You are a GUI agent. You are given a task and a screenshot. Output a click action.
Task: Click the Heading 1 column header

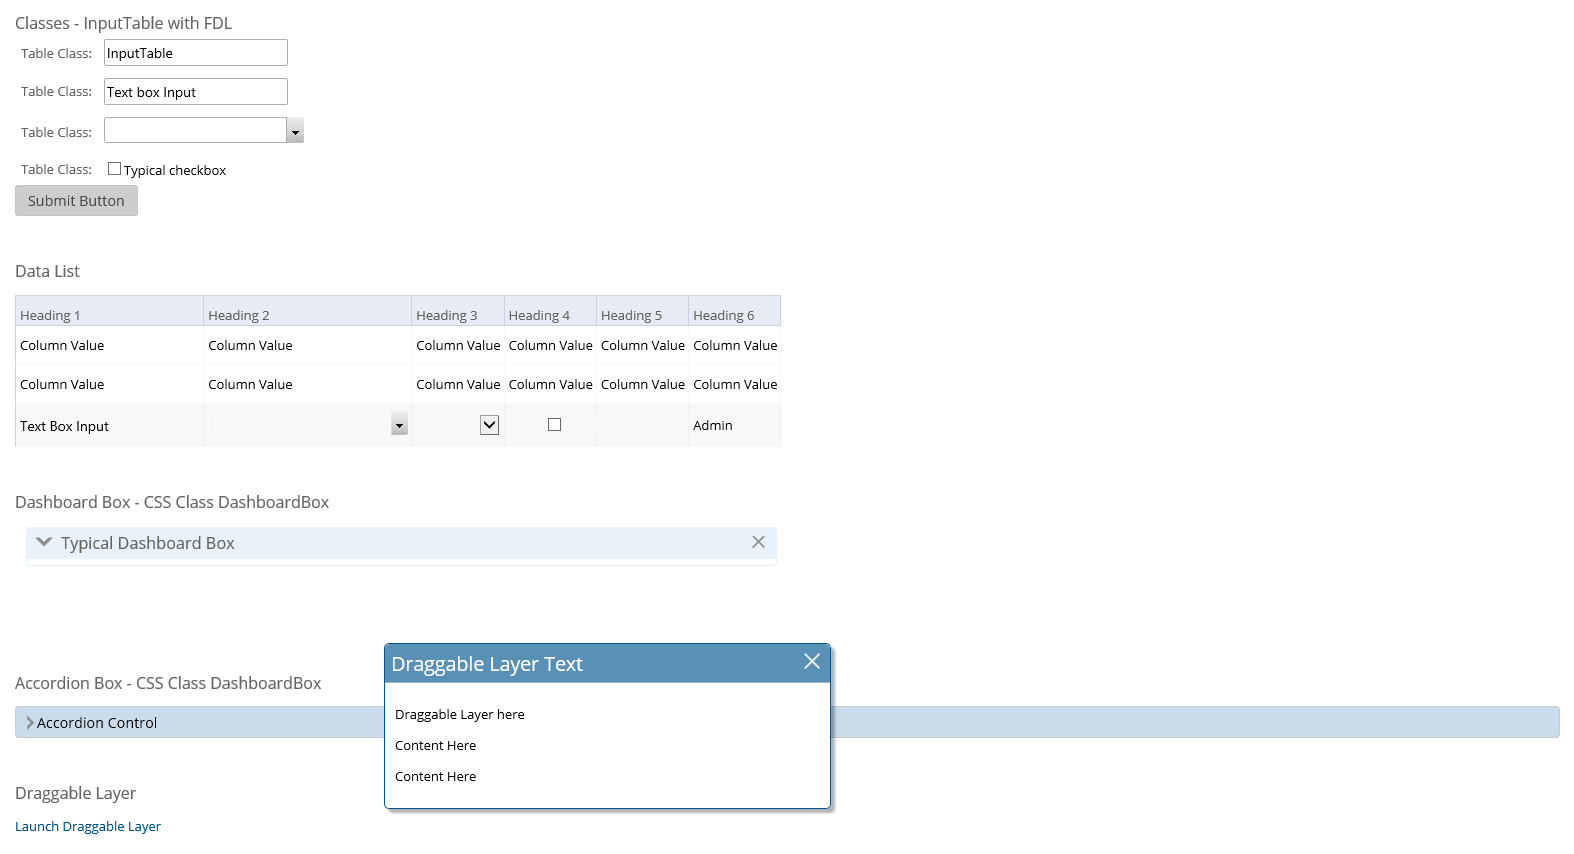point(109,311)
